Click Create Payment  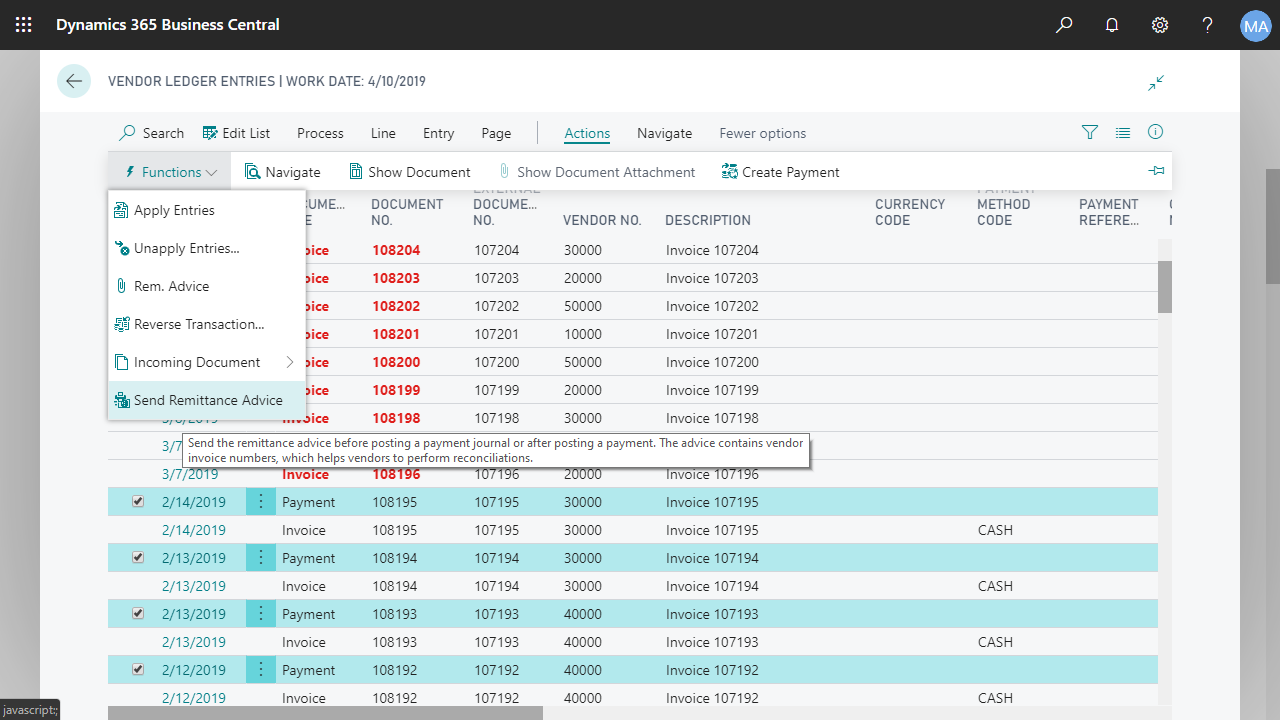click(x=780, y=172)
